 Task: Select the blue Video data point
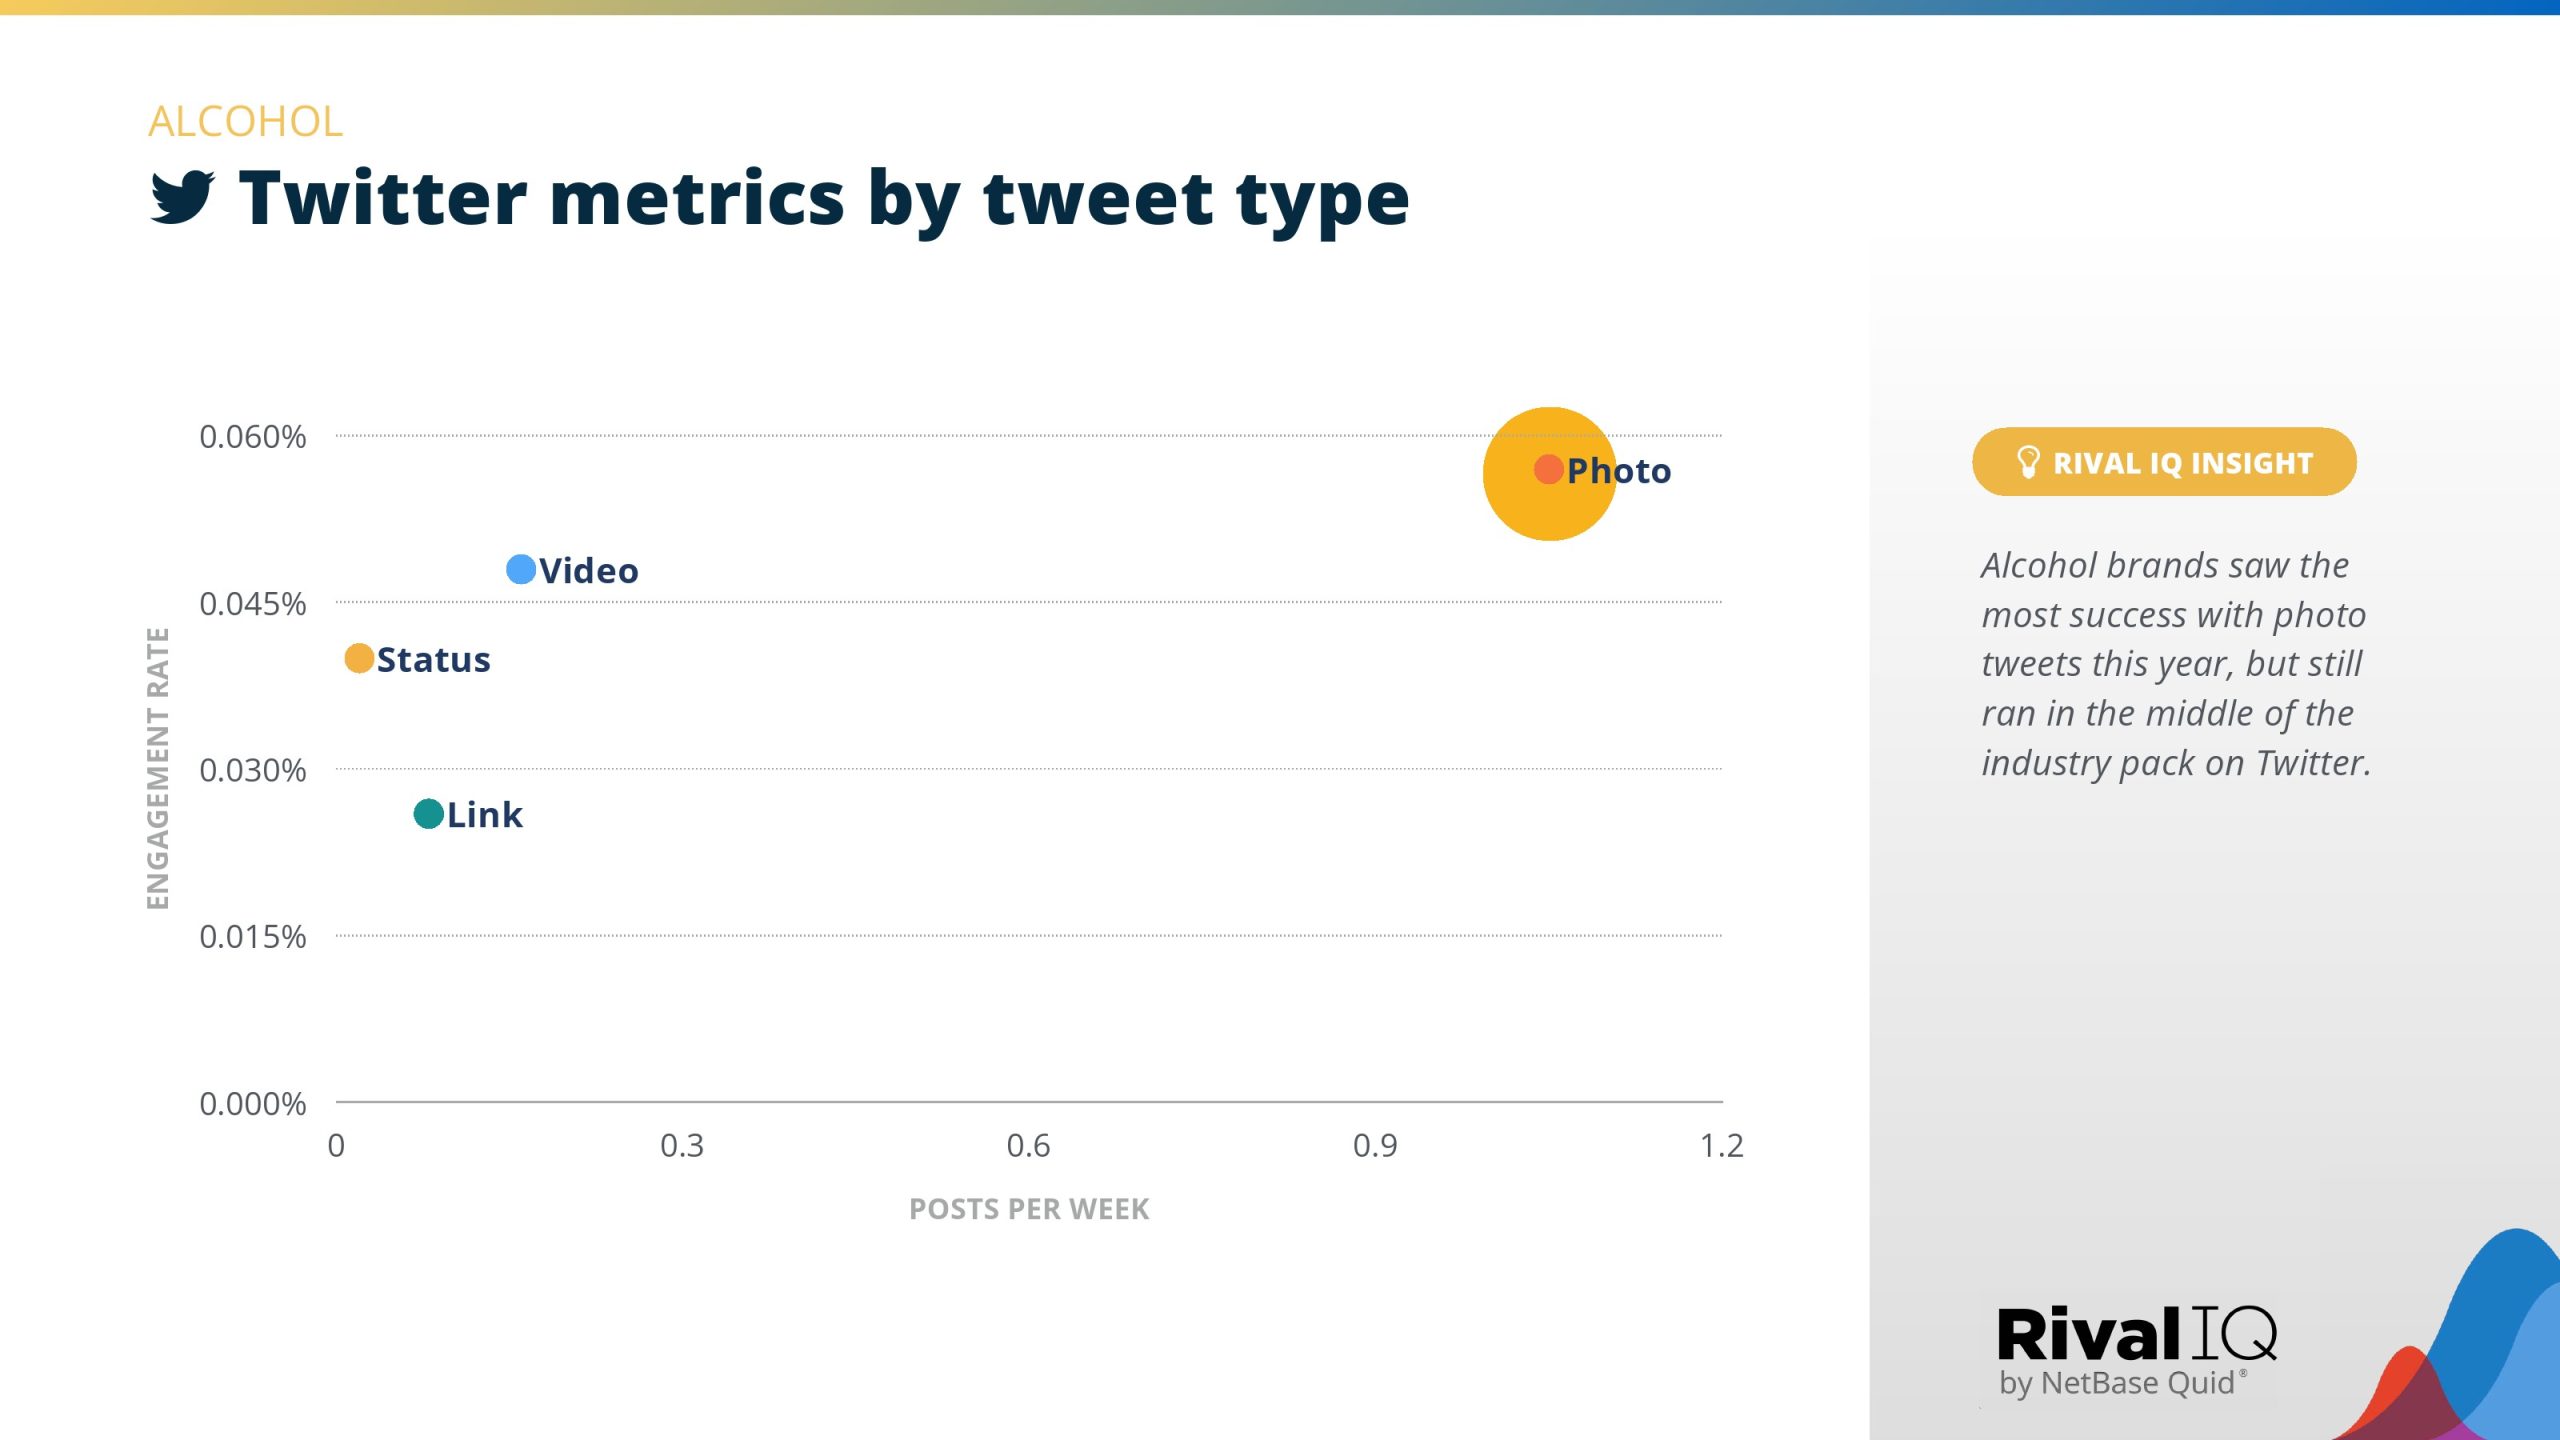pyautogui.click(x=521, y=569)
